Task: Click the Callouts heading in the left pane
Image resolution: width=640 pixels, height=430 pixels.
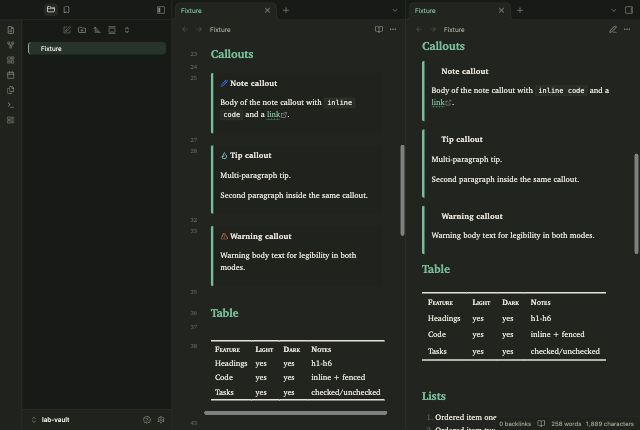Action: (x=232, y=54)
